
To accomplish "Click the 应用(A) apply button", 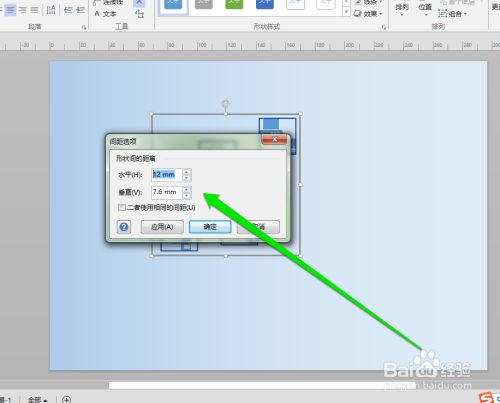I will click(162, 227).
